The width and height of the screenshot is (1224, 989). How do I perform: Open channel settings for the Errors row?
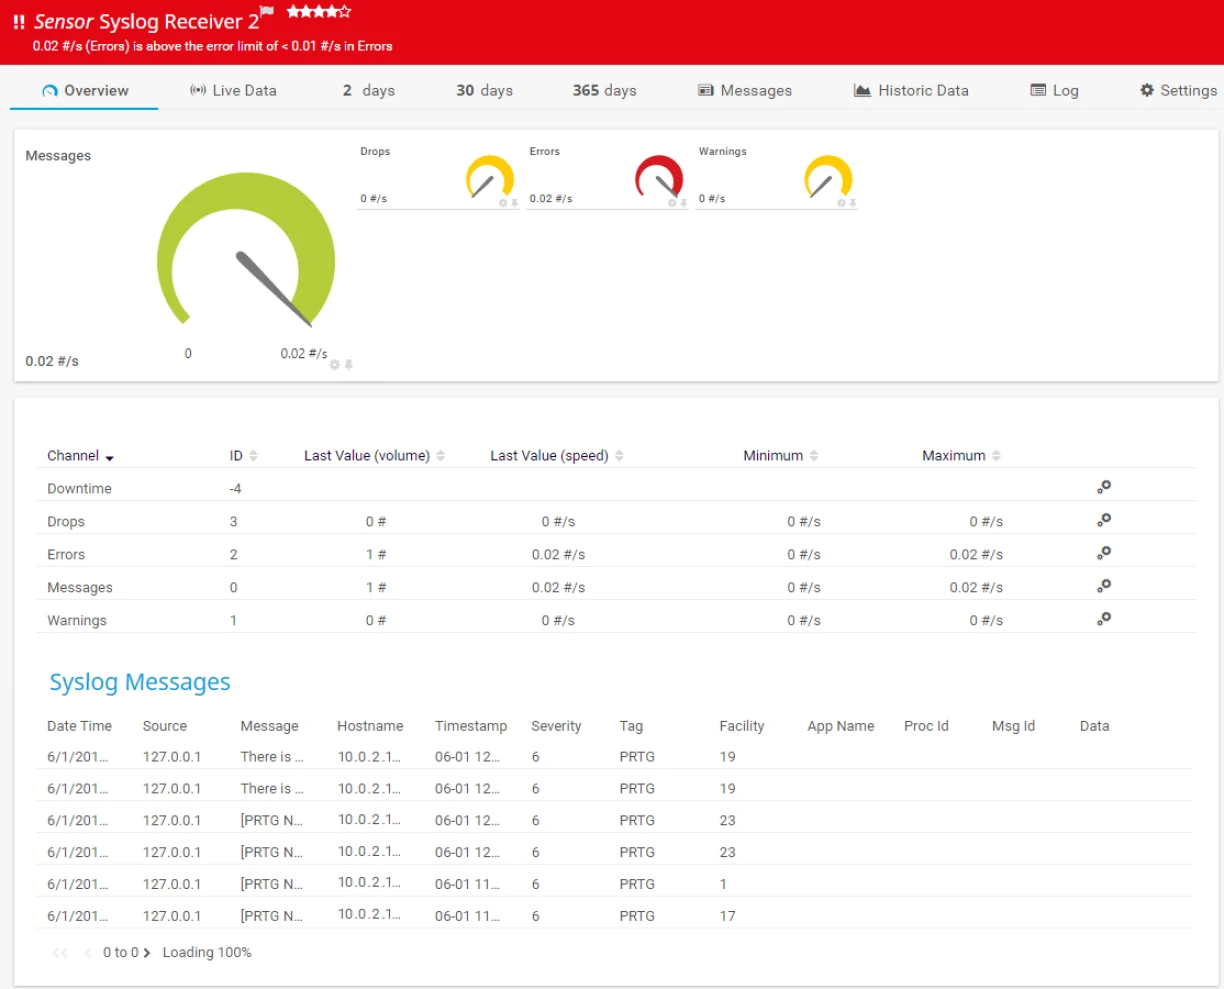1103,553
